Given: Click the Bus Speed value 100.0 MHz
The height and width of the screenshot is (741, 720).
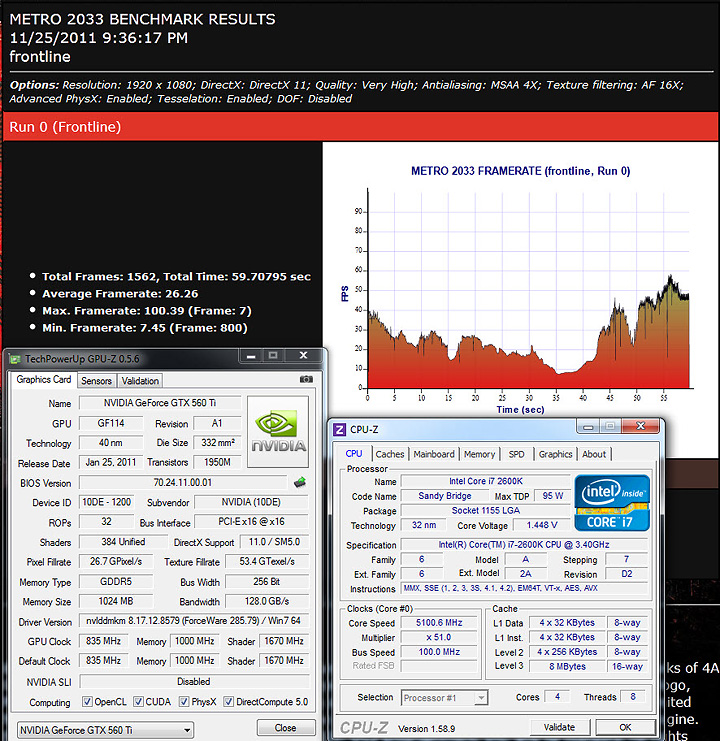Looking at the screenshot, I should 439,652.
